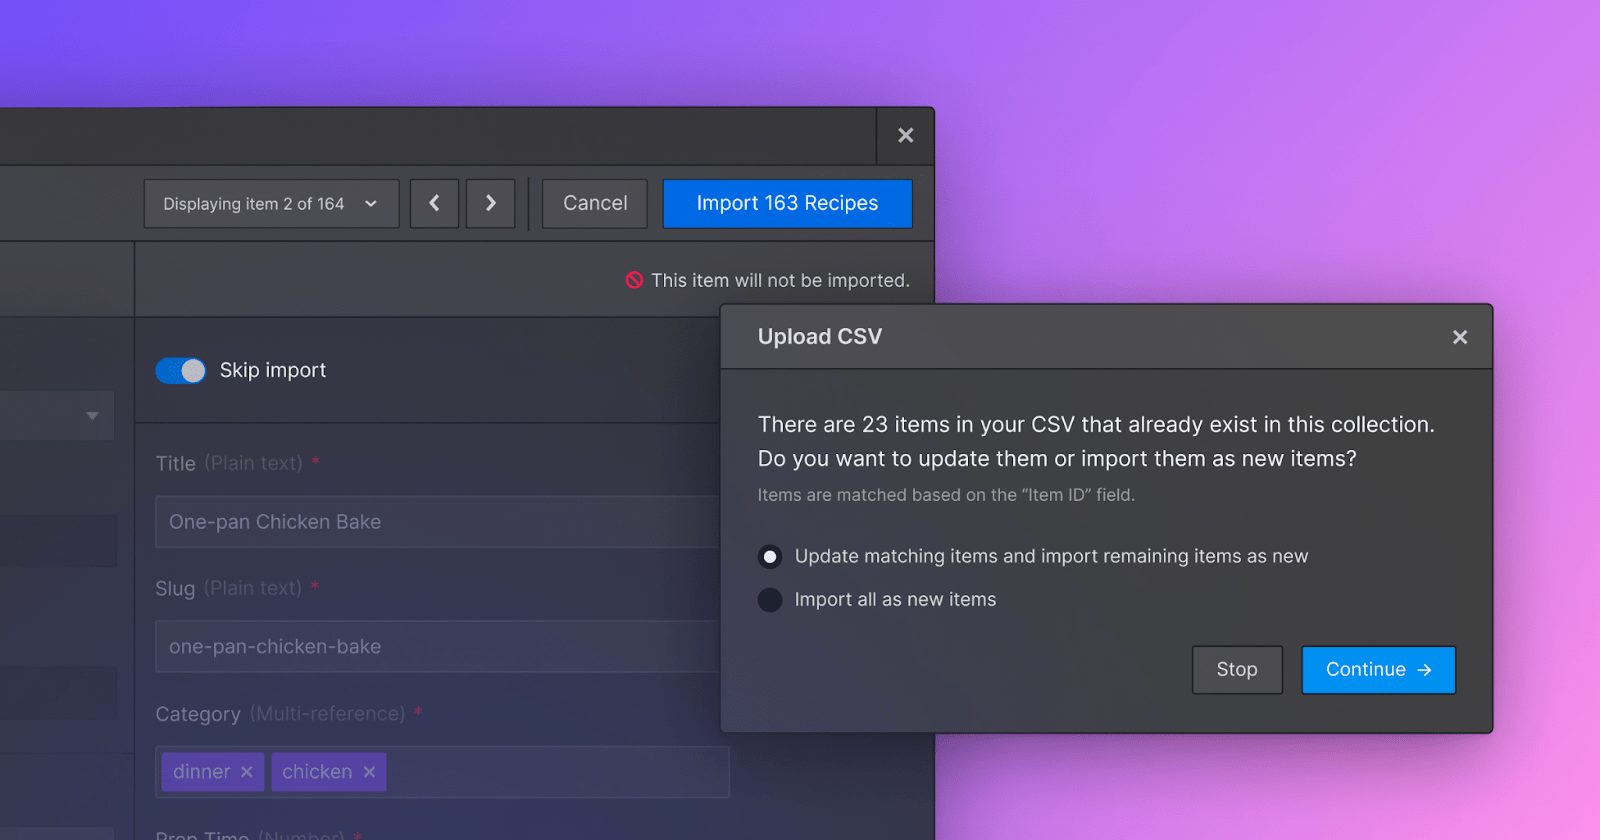Expand the left sidebar dropdown arrow
This screenshot has height=840, width=1600.
click(92, 416)
